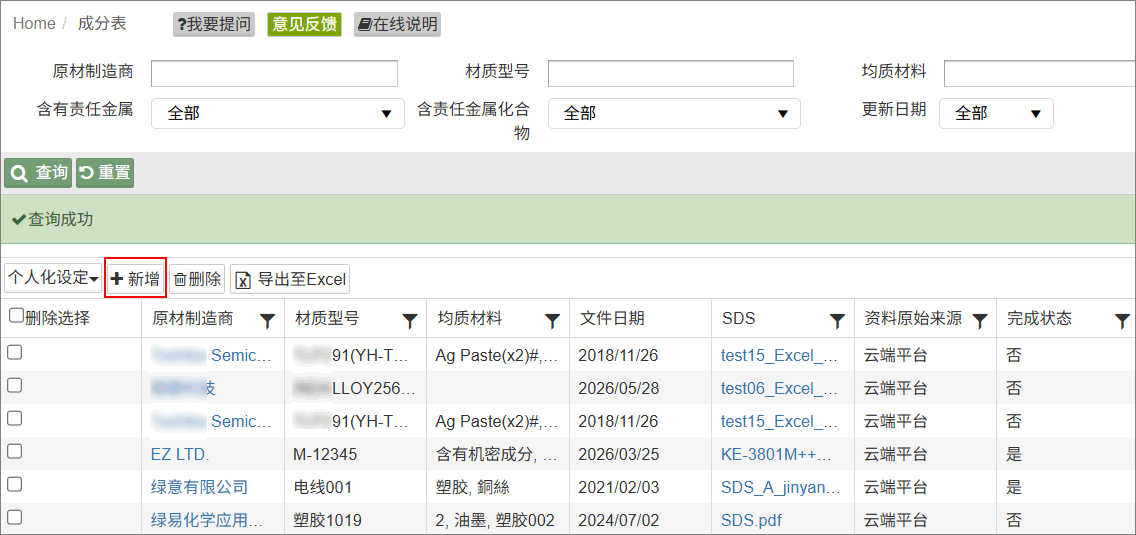Viewport: 1136px width, 535px height.
Task: Open the 在线说明 online manual
Action: 398,25
